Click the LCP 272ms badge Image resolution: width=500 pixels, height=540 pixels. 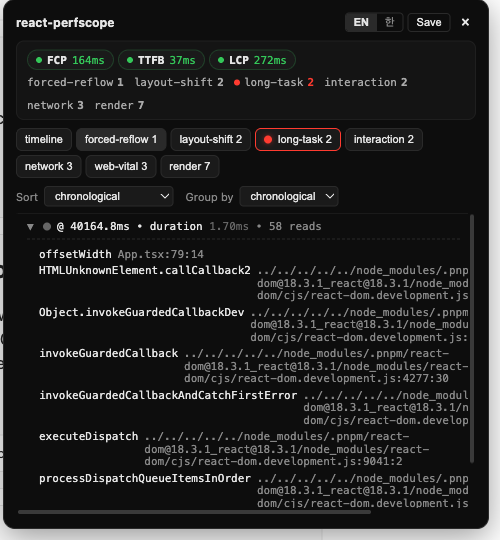coord(252,60)
